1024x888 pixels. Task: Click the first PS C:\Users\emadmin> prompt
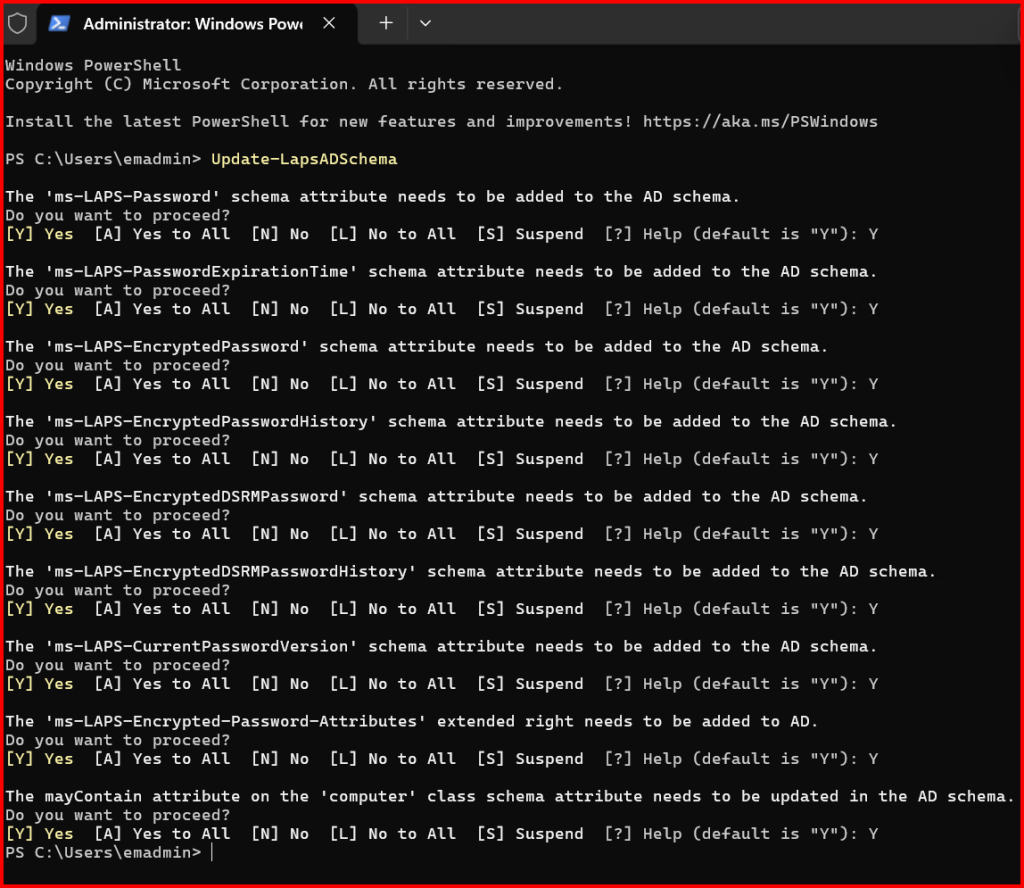point(103,159)
